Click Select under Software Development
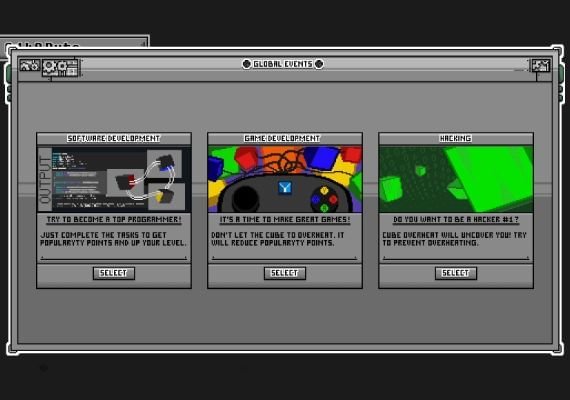The image size is (570, 400). click(114, 273)
